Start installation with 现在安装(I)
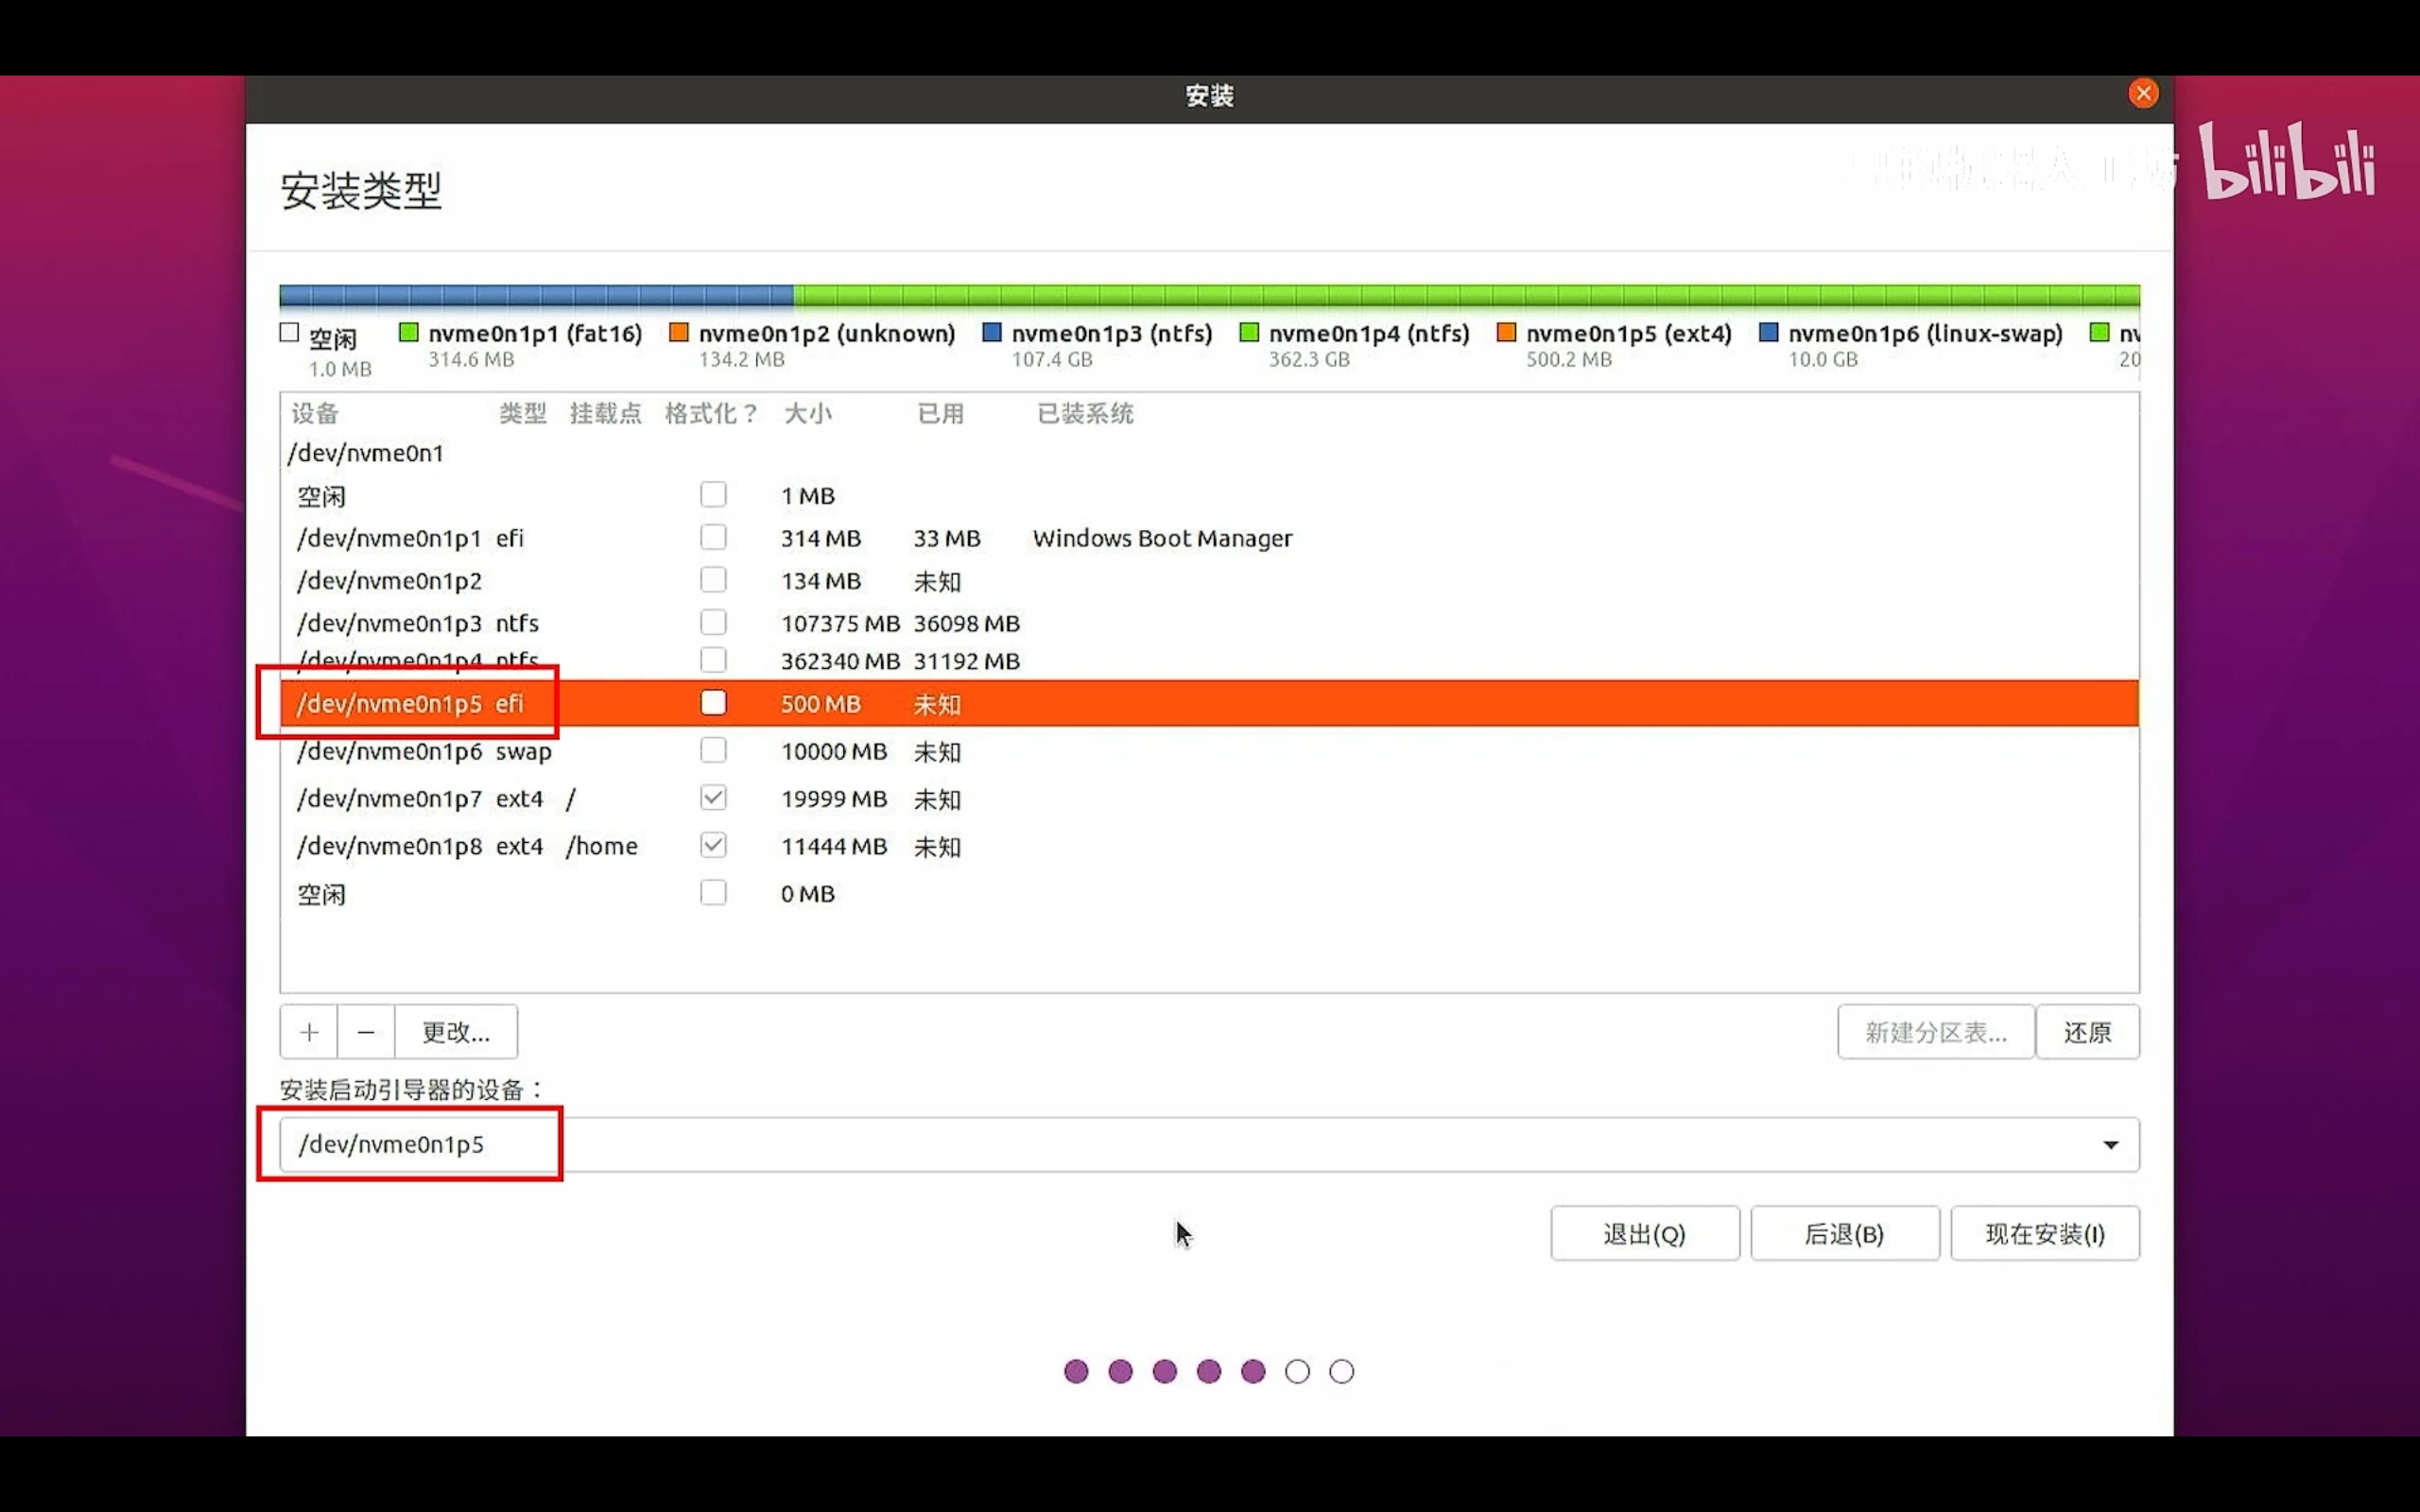 pos(2045,1234)
